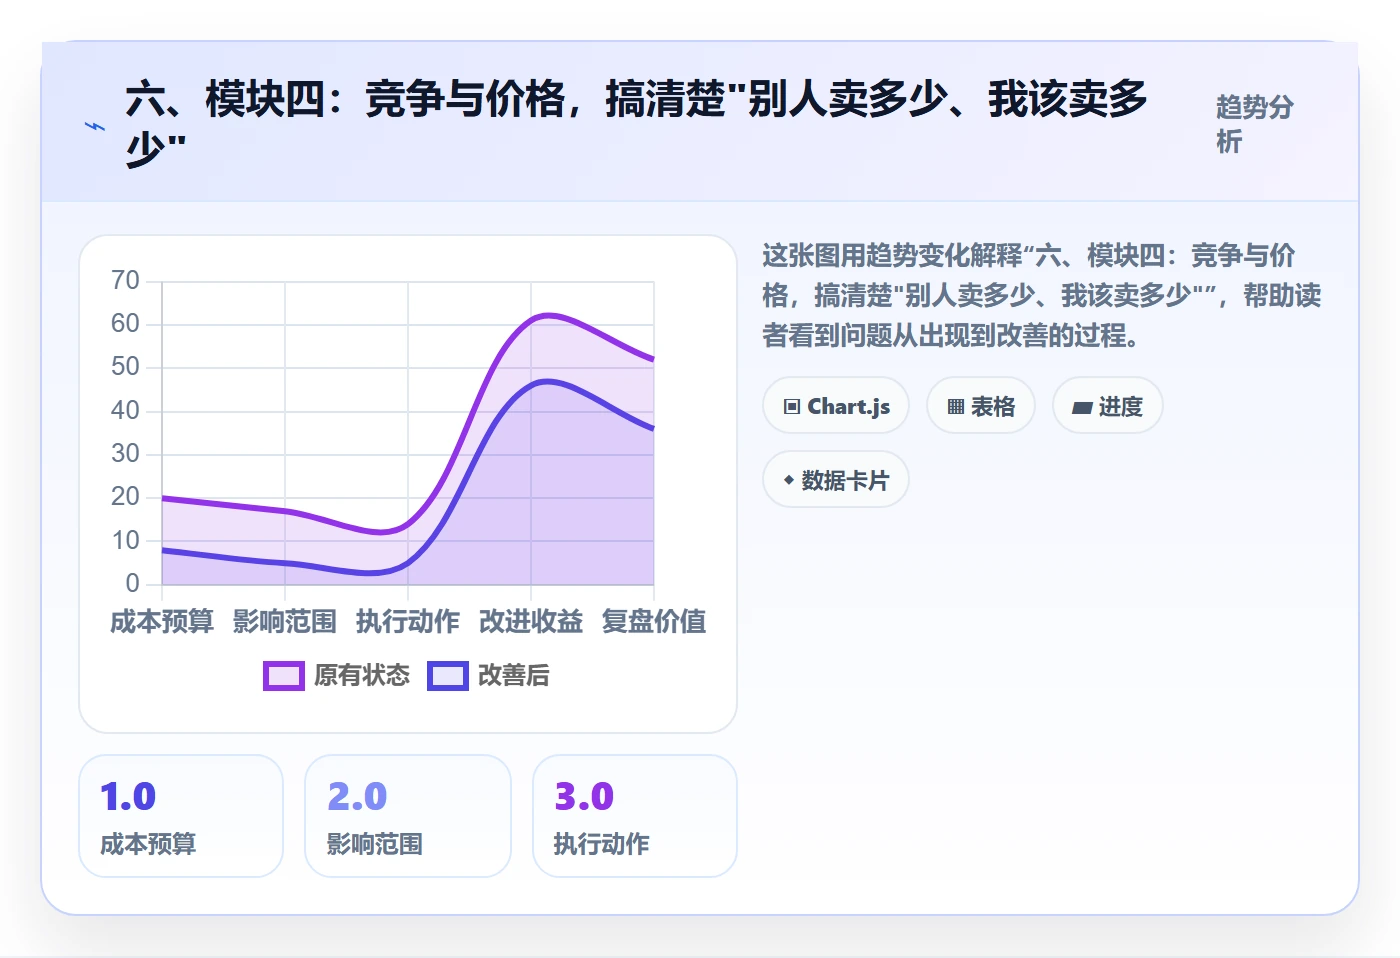Click the 40 y-axis value
1400x958 pixels.
point(125,411)
